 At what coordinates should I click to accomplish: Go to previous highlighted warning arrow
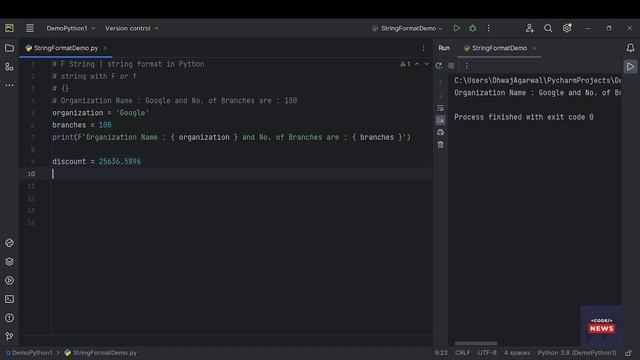[417, 64]
